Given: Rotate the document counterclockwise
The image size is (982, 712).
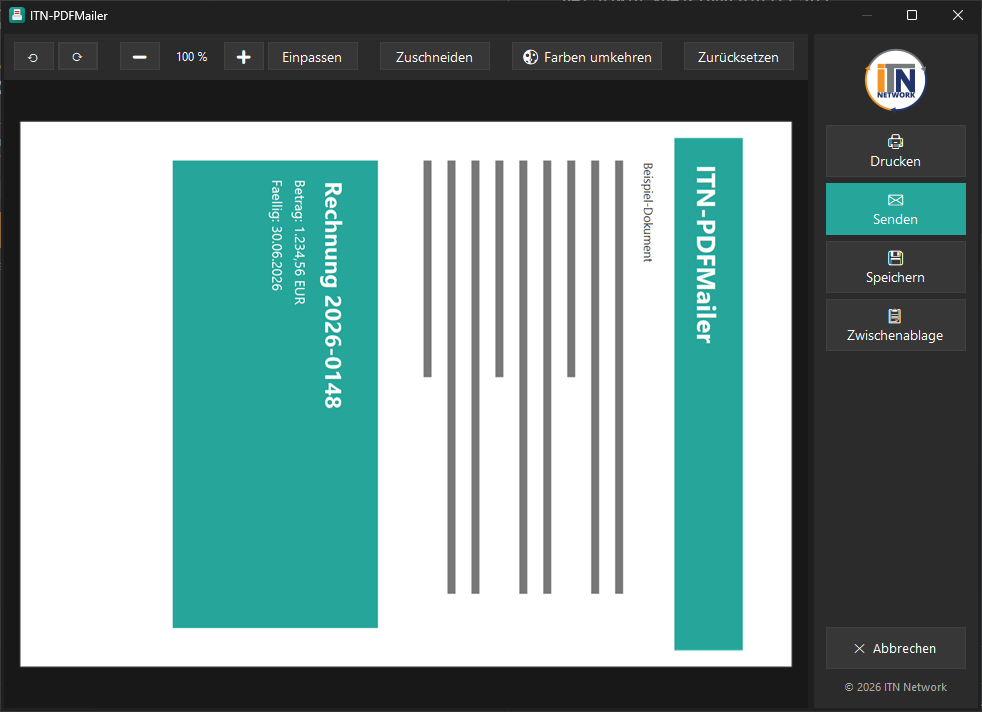Looking at the screenshot, I should pos(33,57).
